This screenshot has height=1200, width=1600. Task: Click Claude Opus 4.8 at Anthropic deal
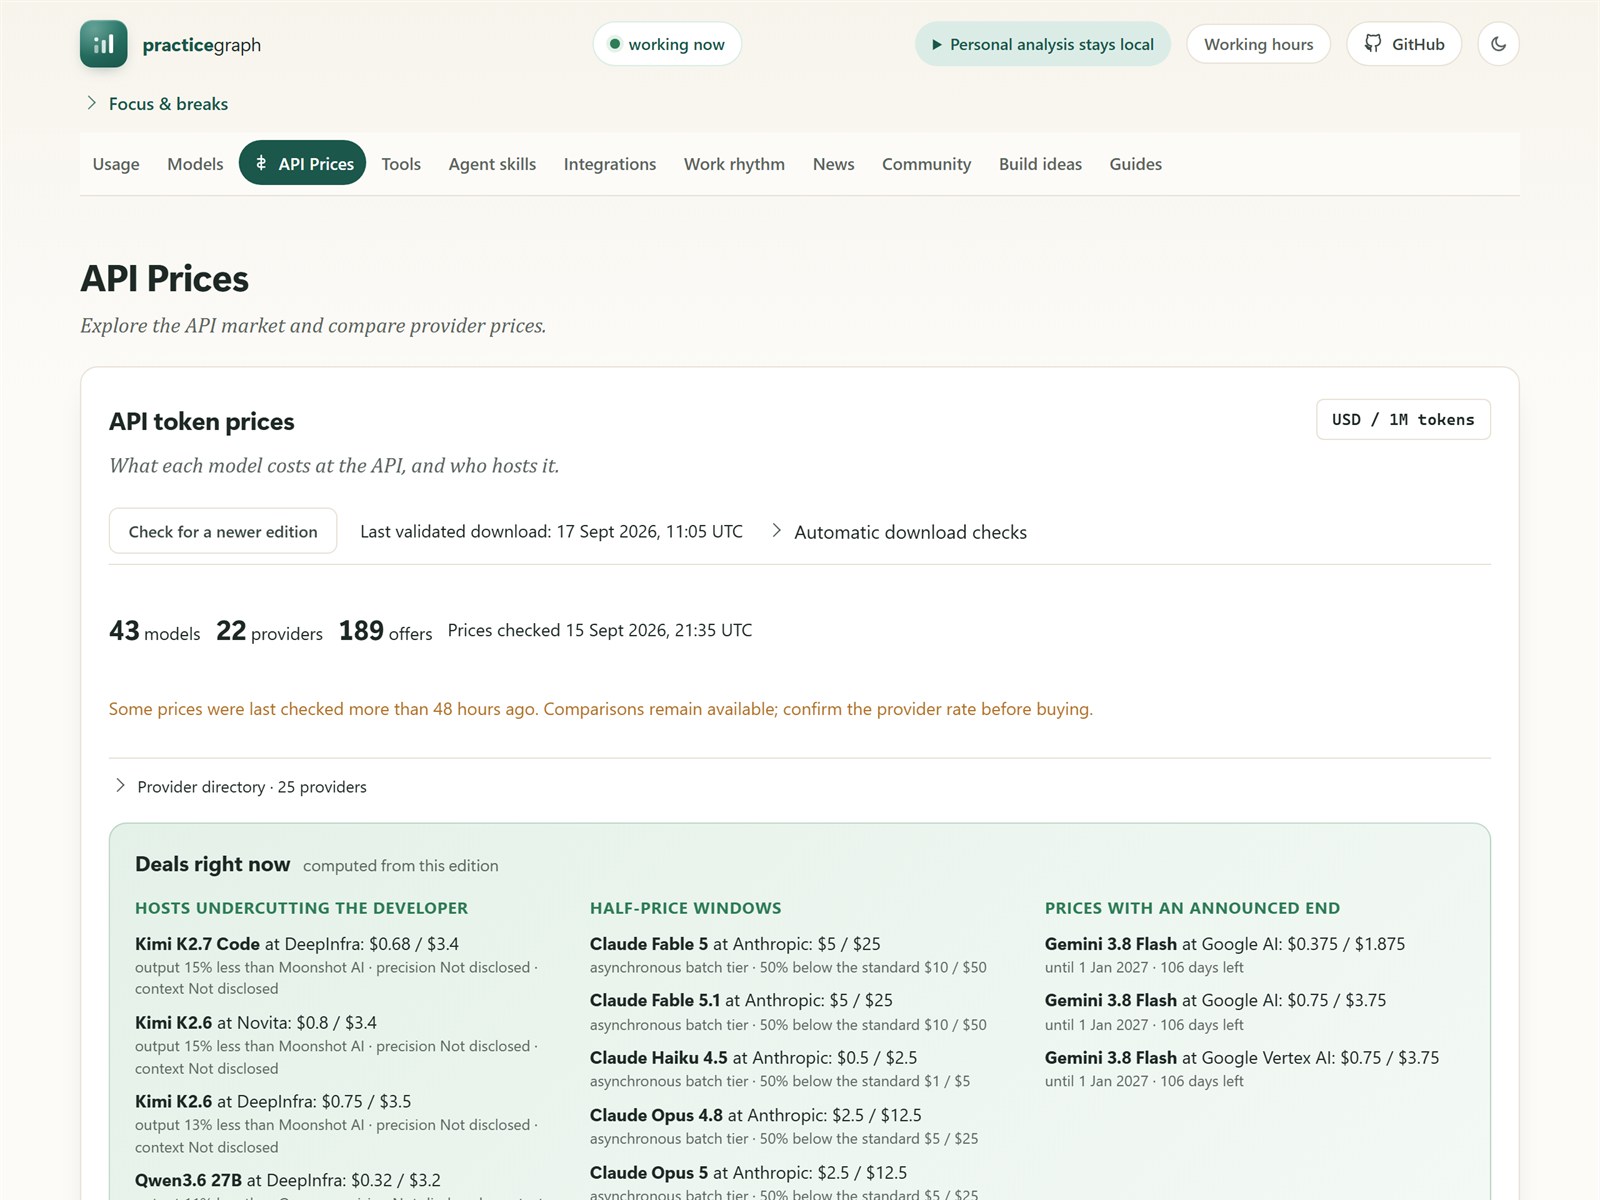coord(756,1115)
